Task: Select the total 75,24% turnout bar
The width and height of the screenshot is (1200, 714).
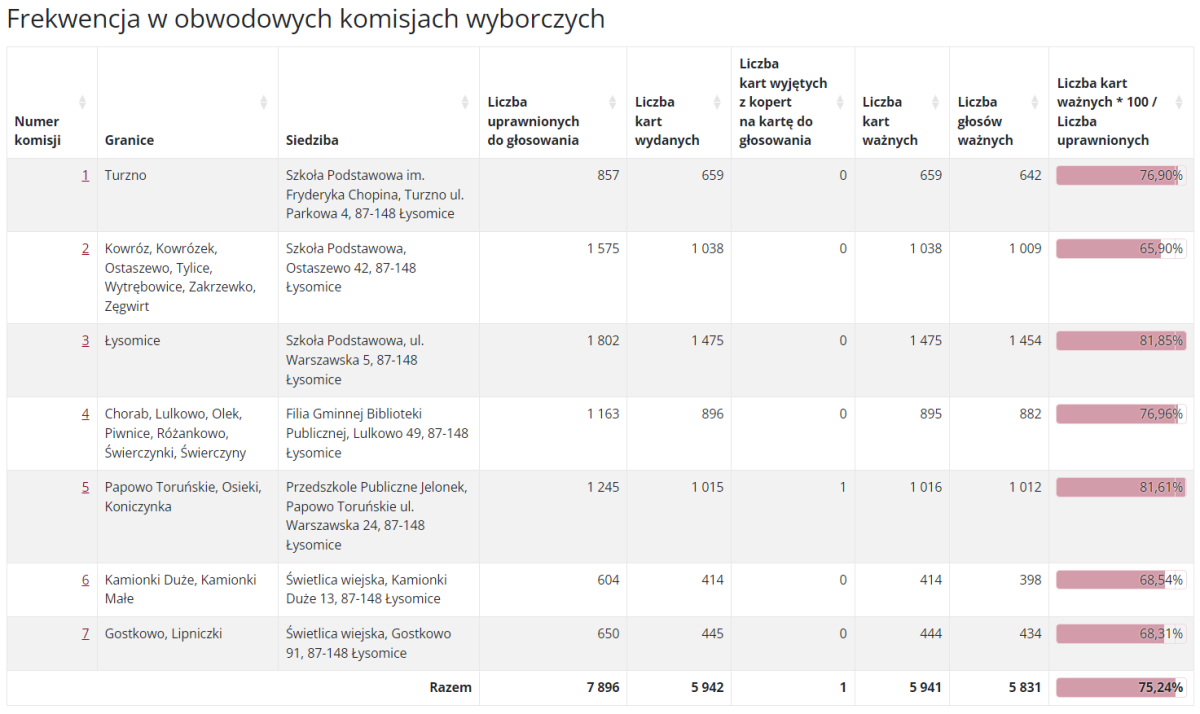Action: (1121, 688)
